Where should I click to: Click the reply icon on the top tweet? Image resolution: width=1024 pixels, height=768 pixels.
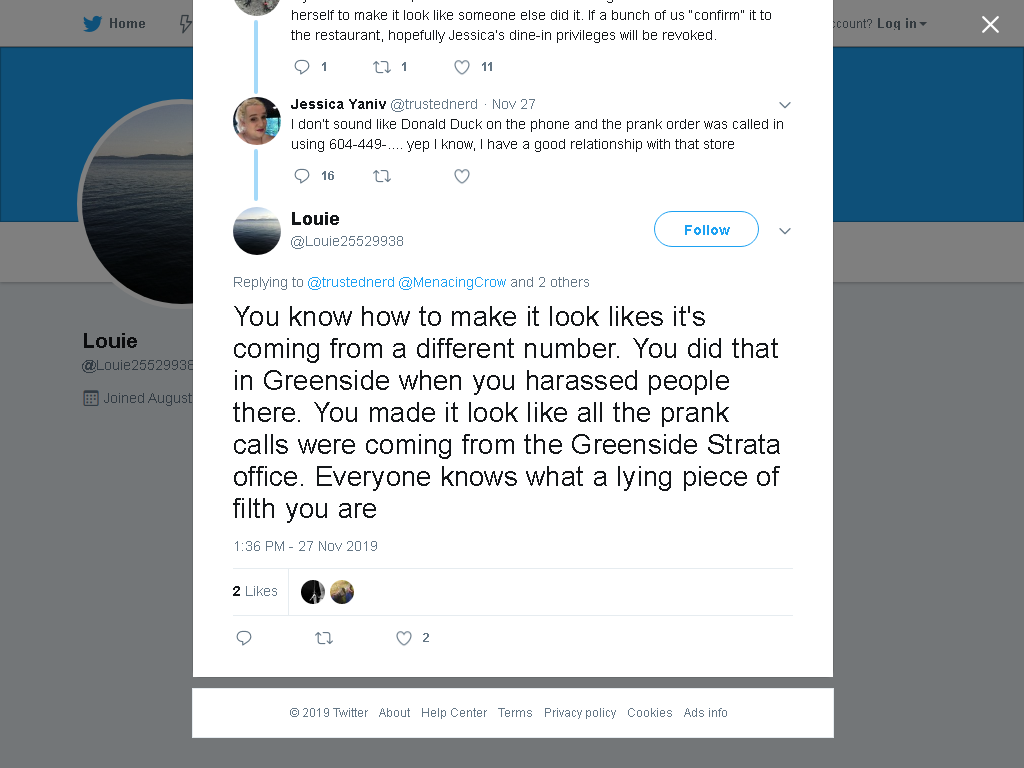coord(302,67)
